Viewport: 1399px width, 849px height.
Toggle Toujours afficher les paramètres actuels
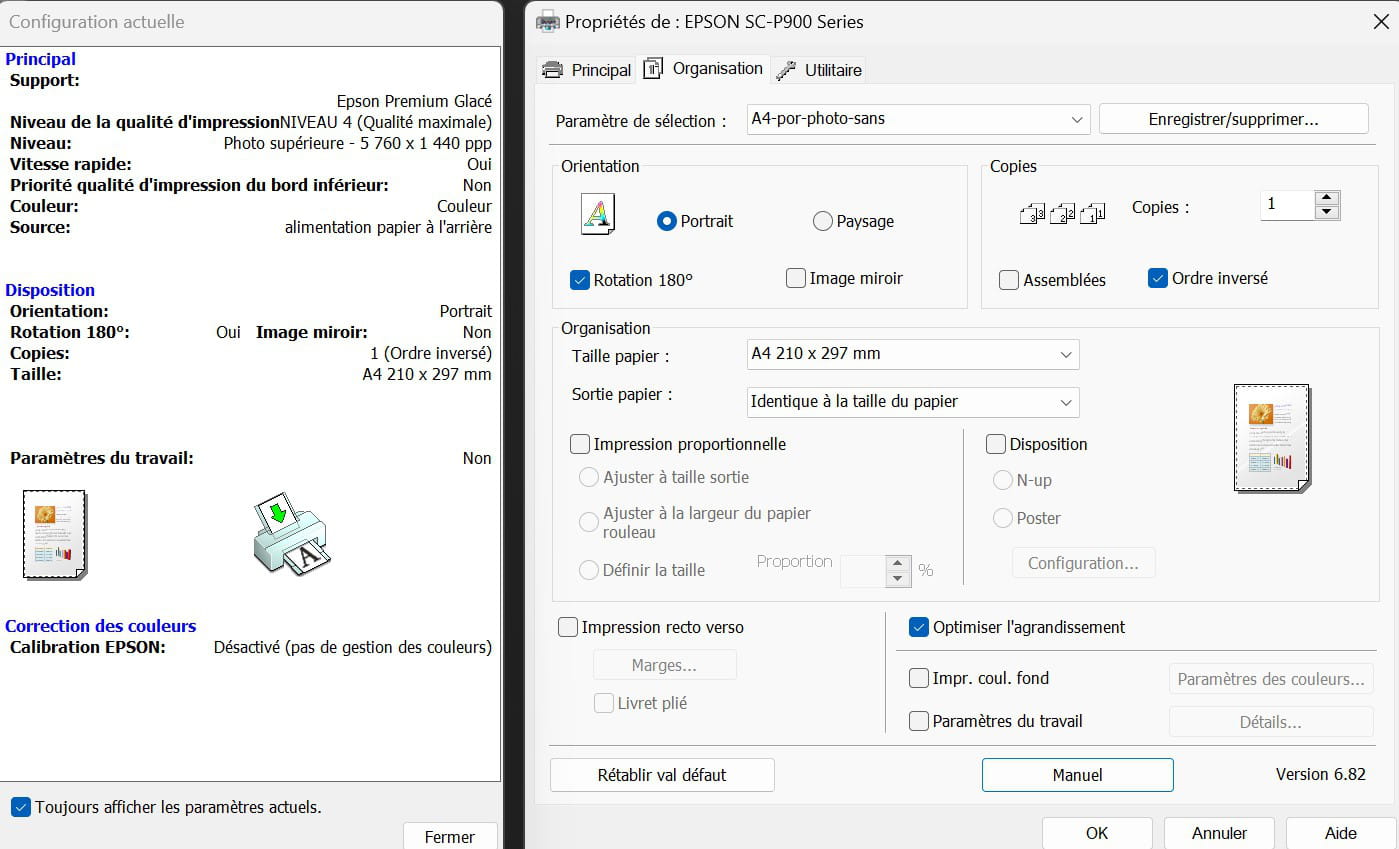point(20,807)
